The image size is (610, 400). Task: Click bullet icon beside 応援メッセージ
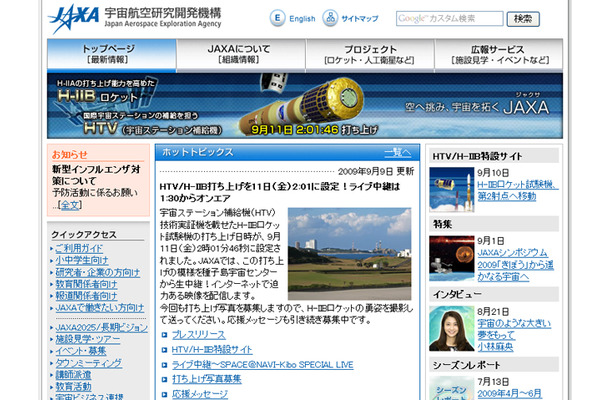(x=164, y=394)
